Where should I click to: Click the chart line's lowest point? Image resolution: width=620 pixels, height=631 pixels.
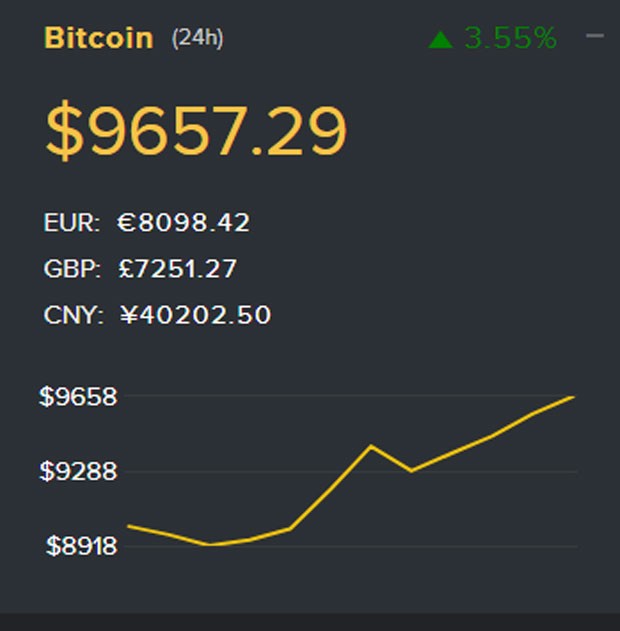pyautogui.click(x=209, y=545)
